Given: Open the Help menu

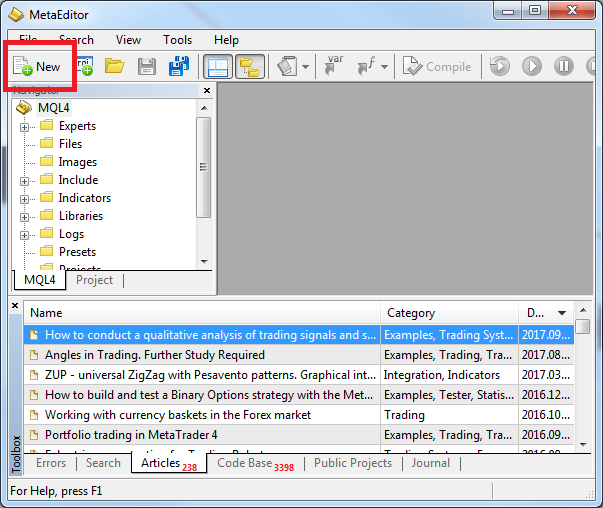Looking at the screenshot, I should (226, 40).
